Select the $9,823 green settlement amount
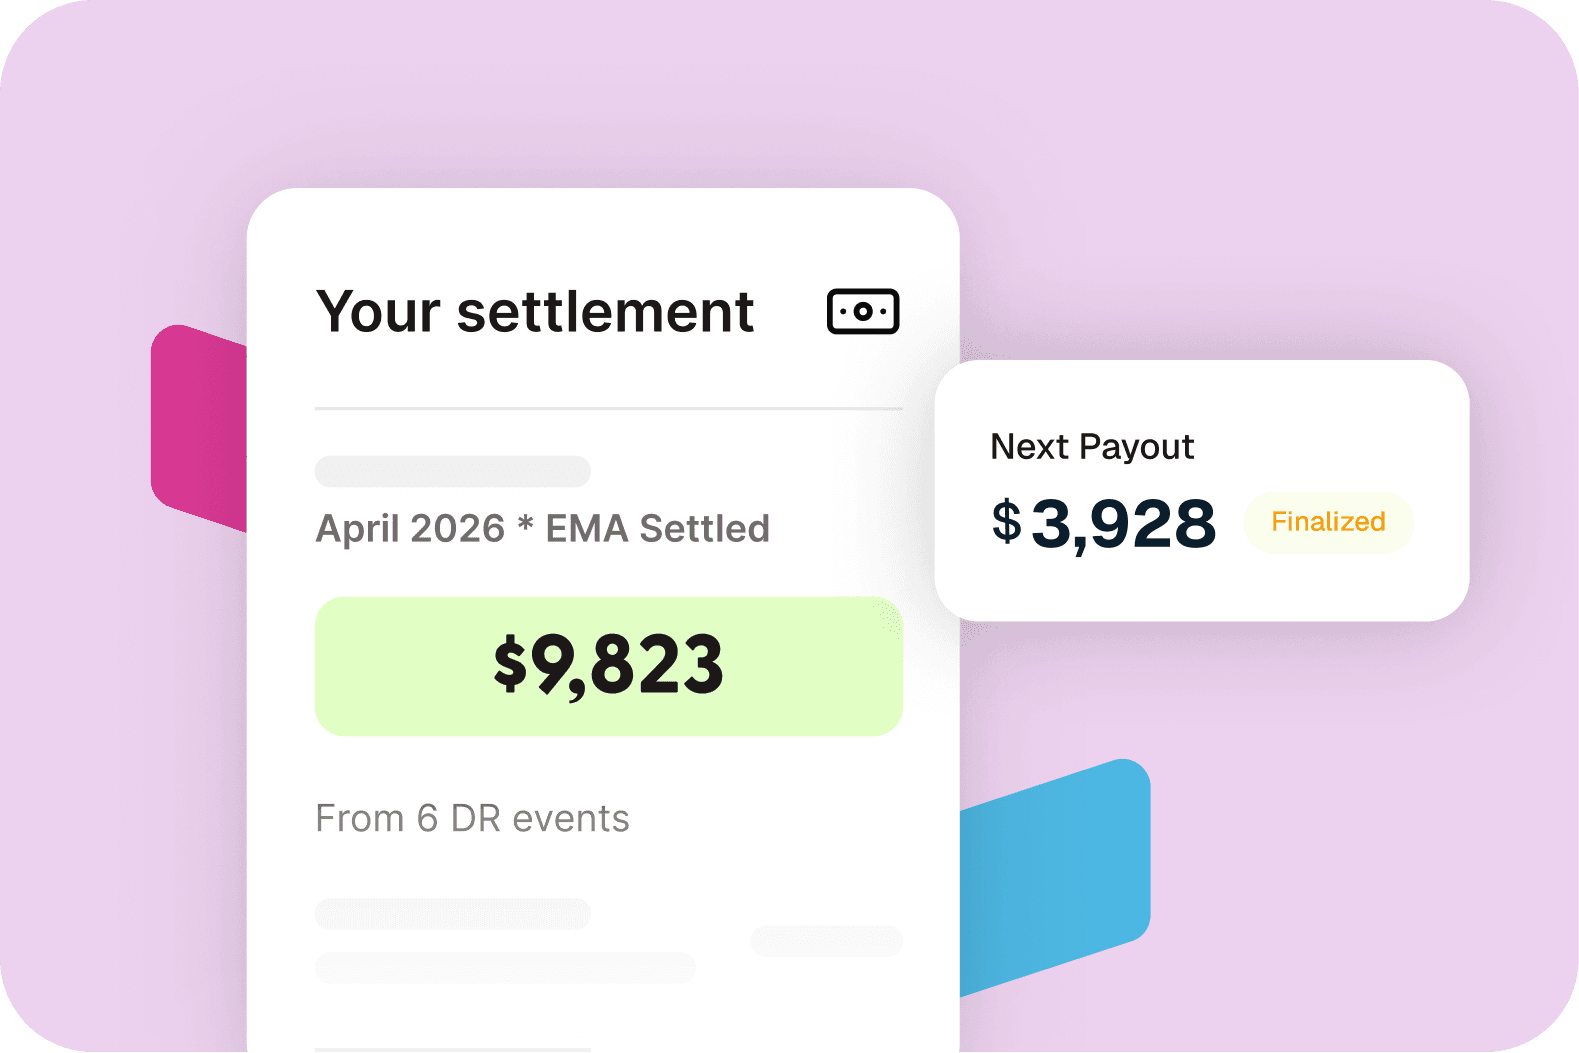This screenshot has width=1579, height=1053. click(608, 666)
